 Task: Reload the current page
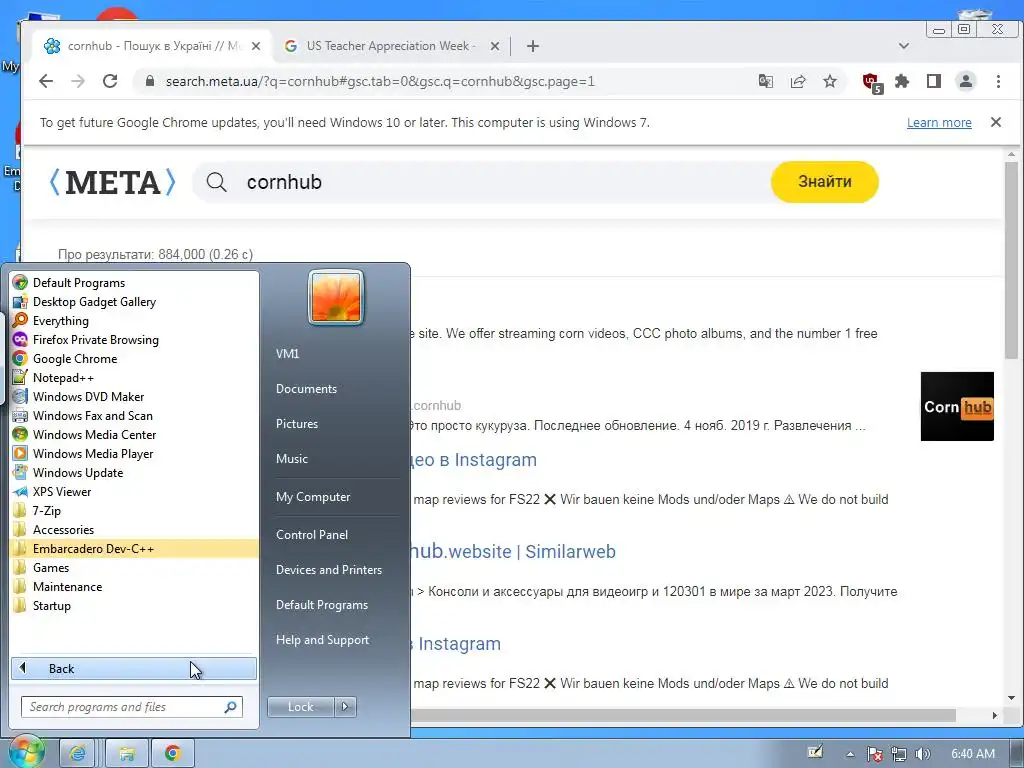[110, 81]
